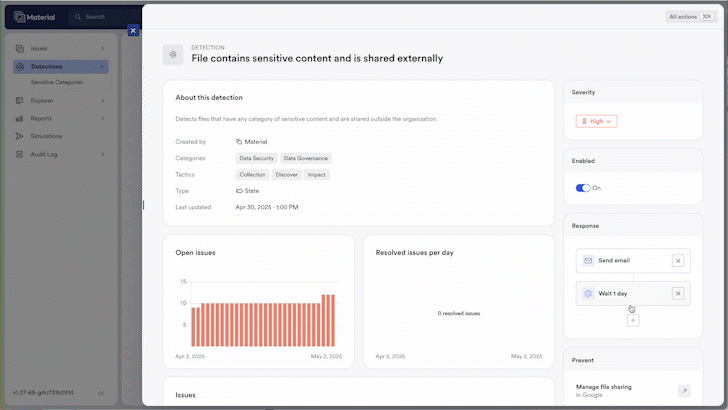Collapse the sidebar using the double-chevron
Screen dimensions: 728x410
point(101,393)
